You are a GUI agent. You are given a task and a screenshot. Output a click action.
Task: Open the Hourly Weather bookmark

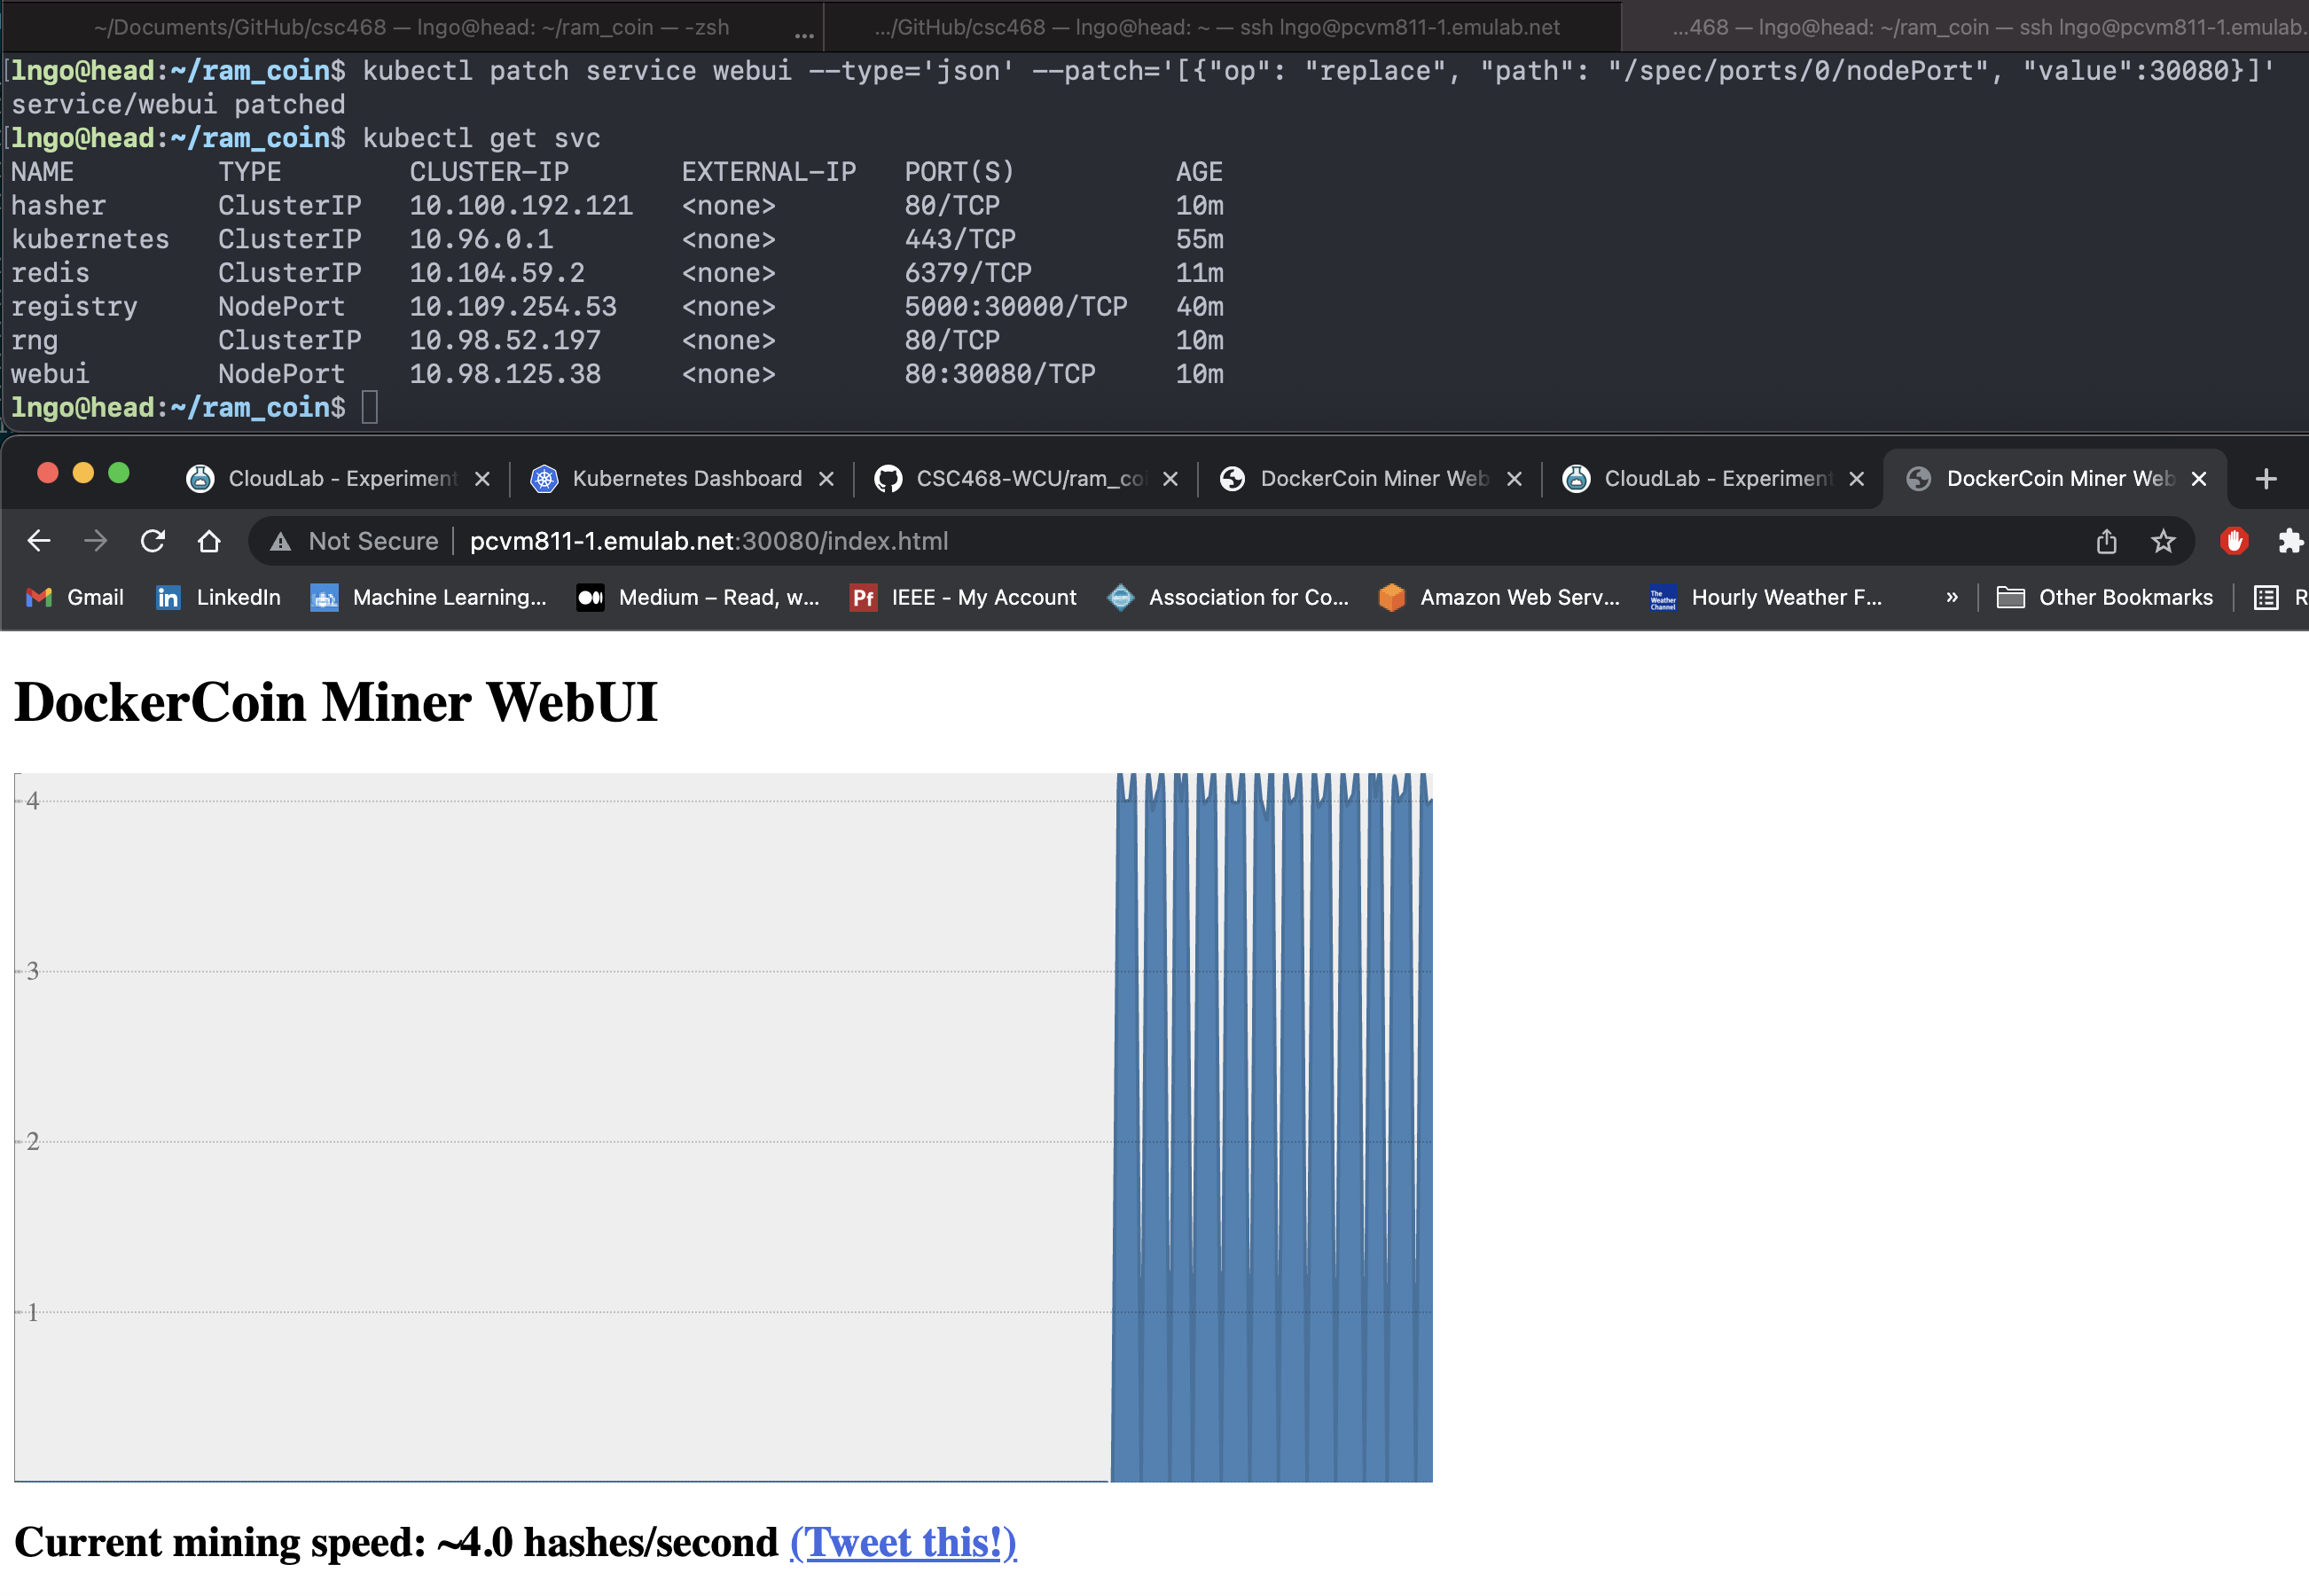[x=1766, y=597]
